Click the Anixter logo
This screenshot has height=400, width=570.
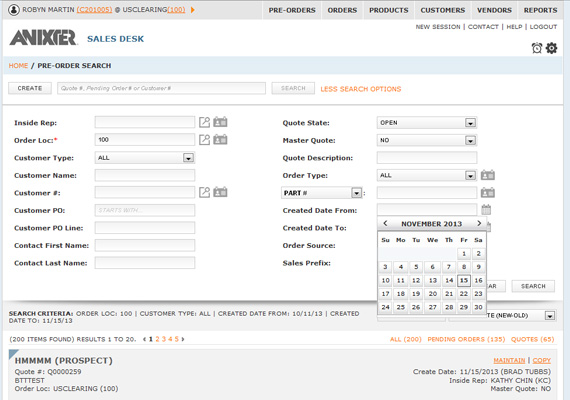[43, 37]
